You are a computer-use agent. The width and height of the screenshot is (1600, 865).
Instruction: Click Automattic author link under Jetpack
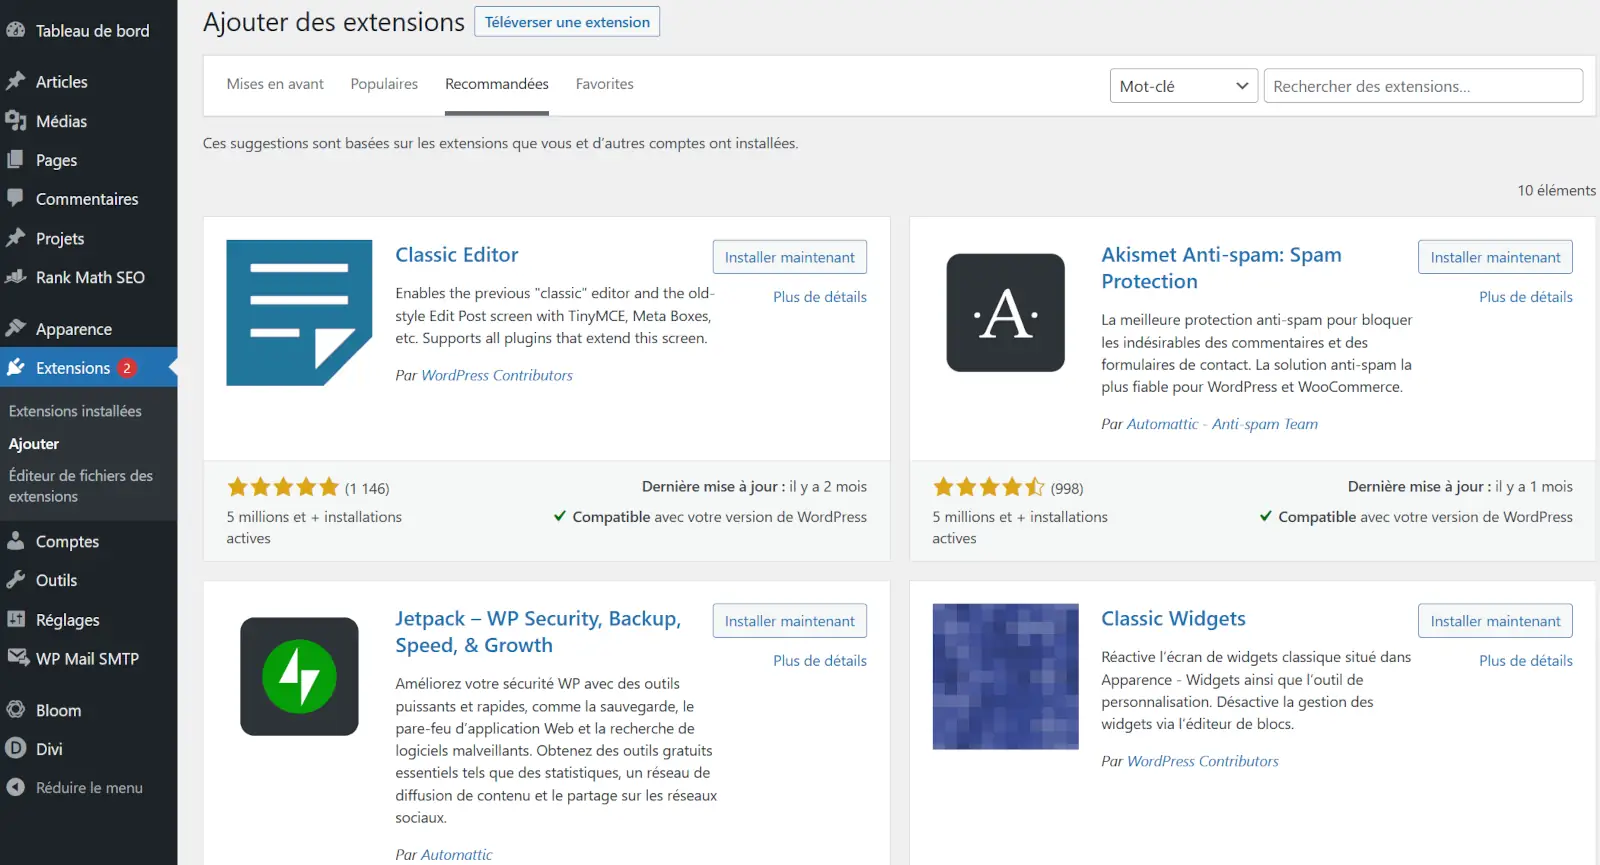pos(456,855)
